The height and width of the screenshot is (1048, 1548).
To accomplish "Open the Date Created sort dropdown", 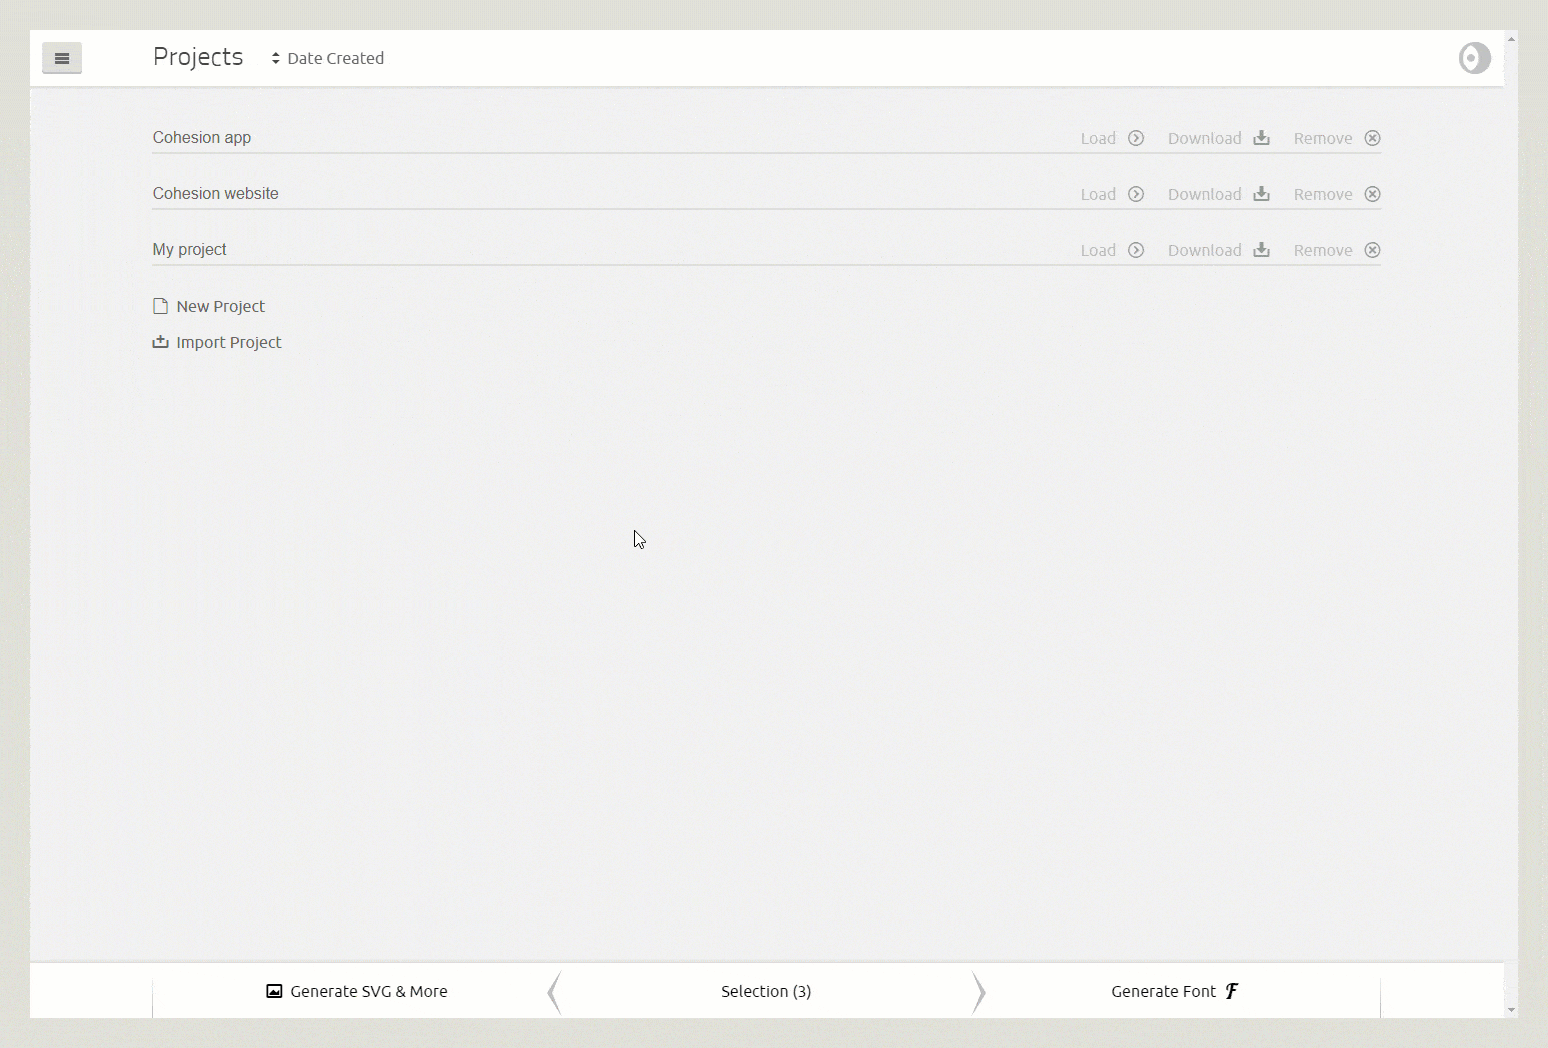I will click(327, 58).
